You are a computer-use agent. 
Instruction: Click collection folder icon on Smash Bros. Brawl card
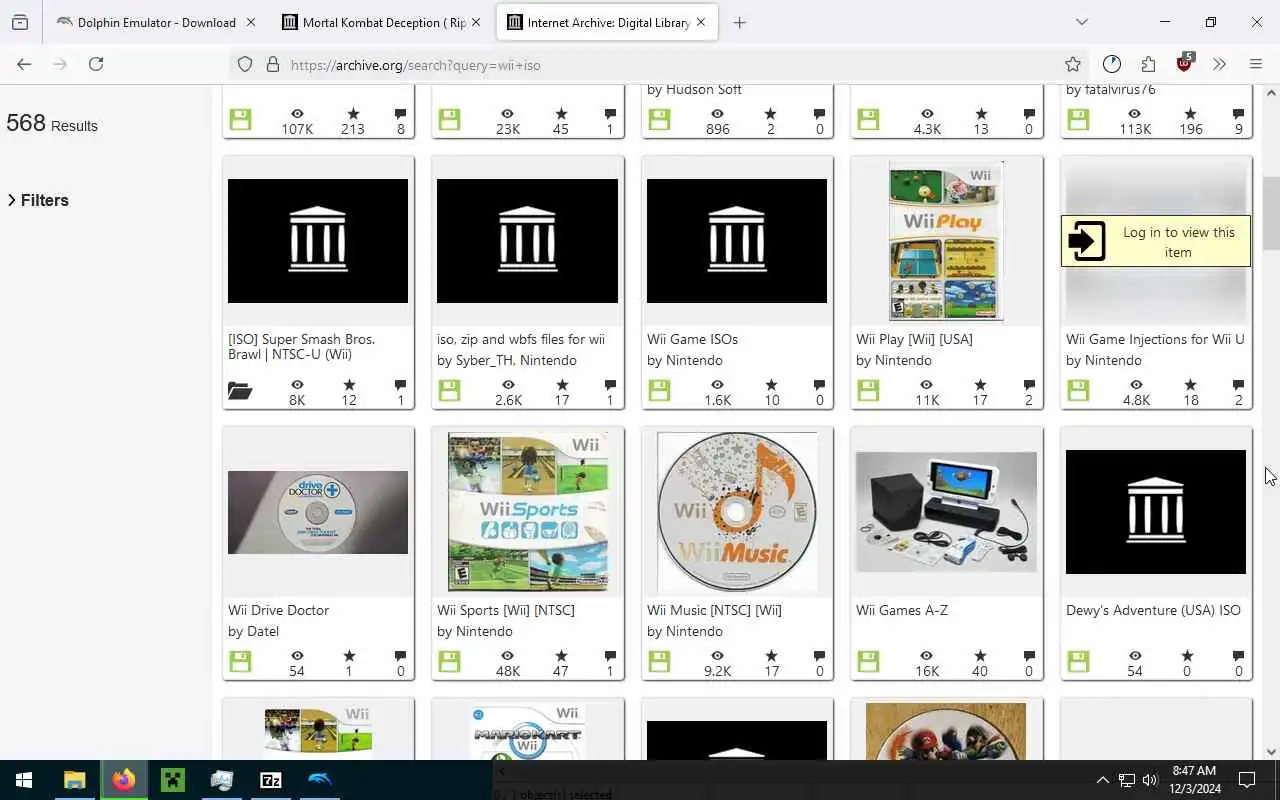[240, 391]
